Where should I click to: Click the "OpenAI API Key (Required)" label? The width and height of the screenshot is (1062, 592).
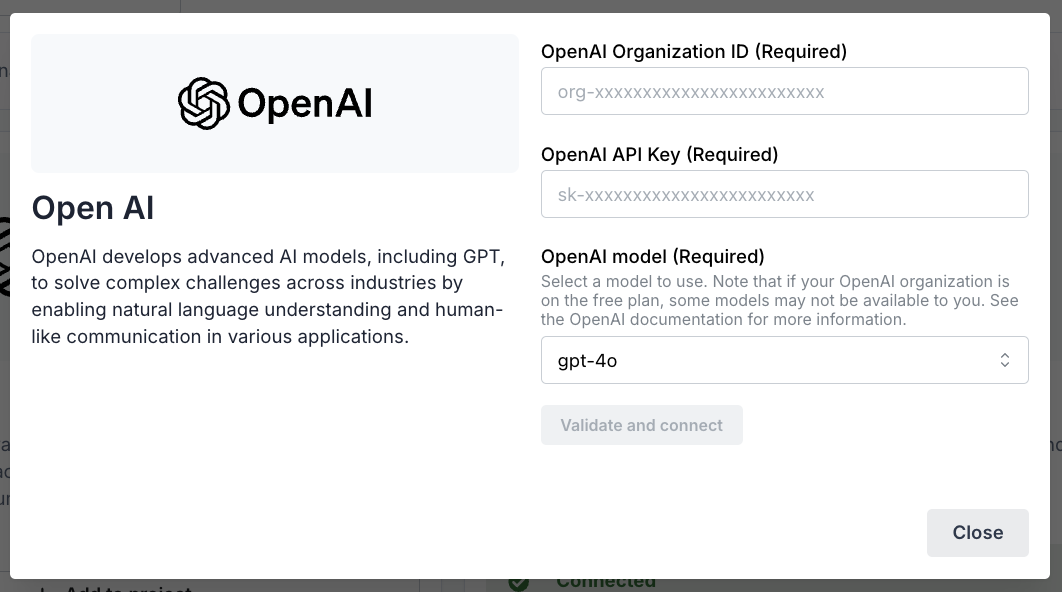[659, 155]
